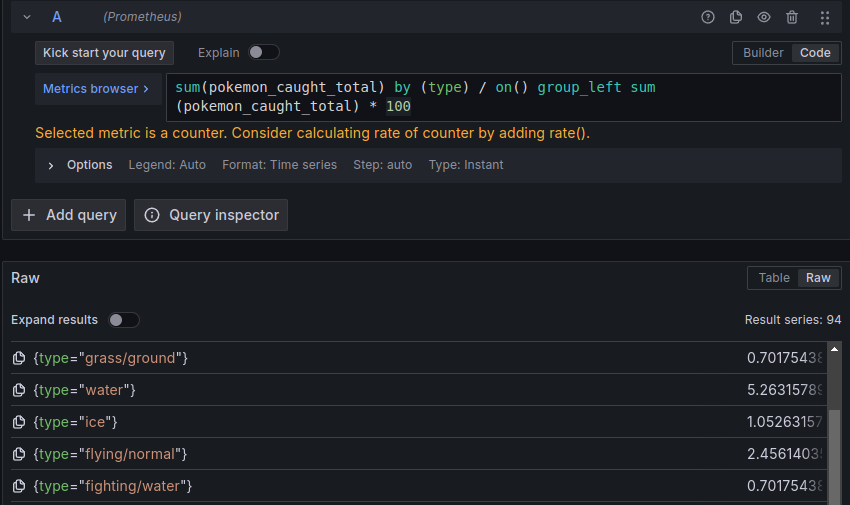The image size is (850, 505).
Task: Click Kick start your query button
Action: click(105, 53)
